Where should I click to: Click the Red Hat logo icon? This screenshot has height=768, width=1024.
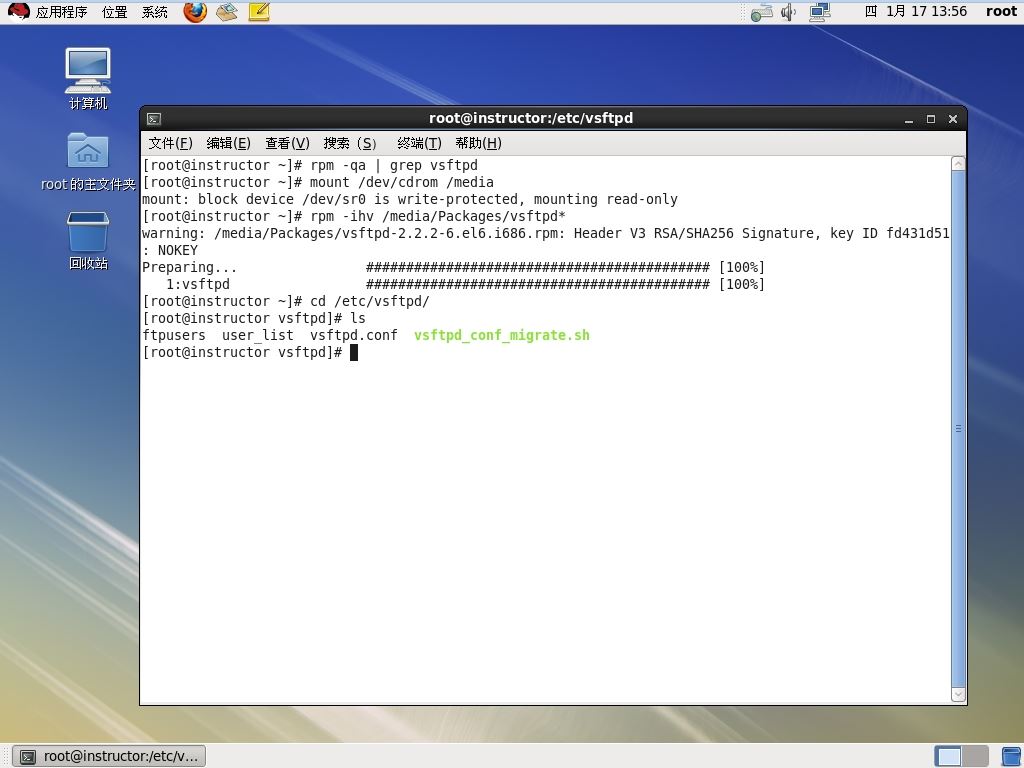point(18,12)
